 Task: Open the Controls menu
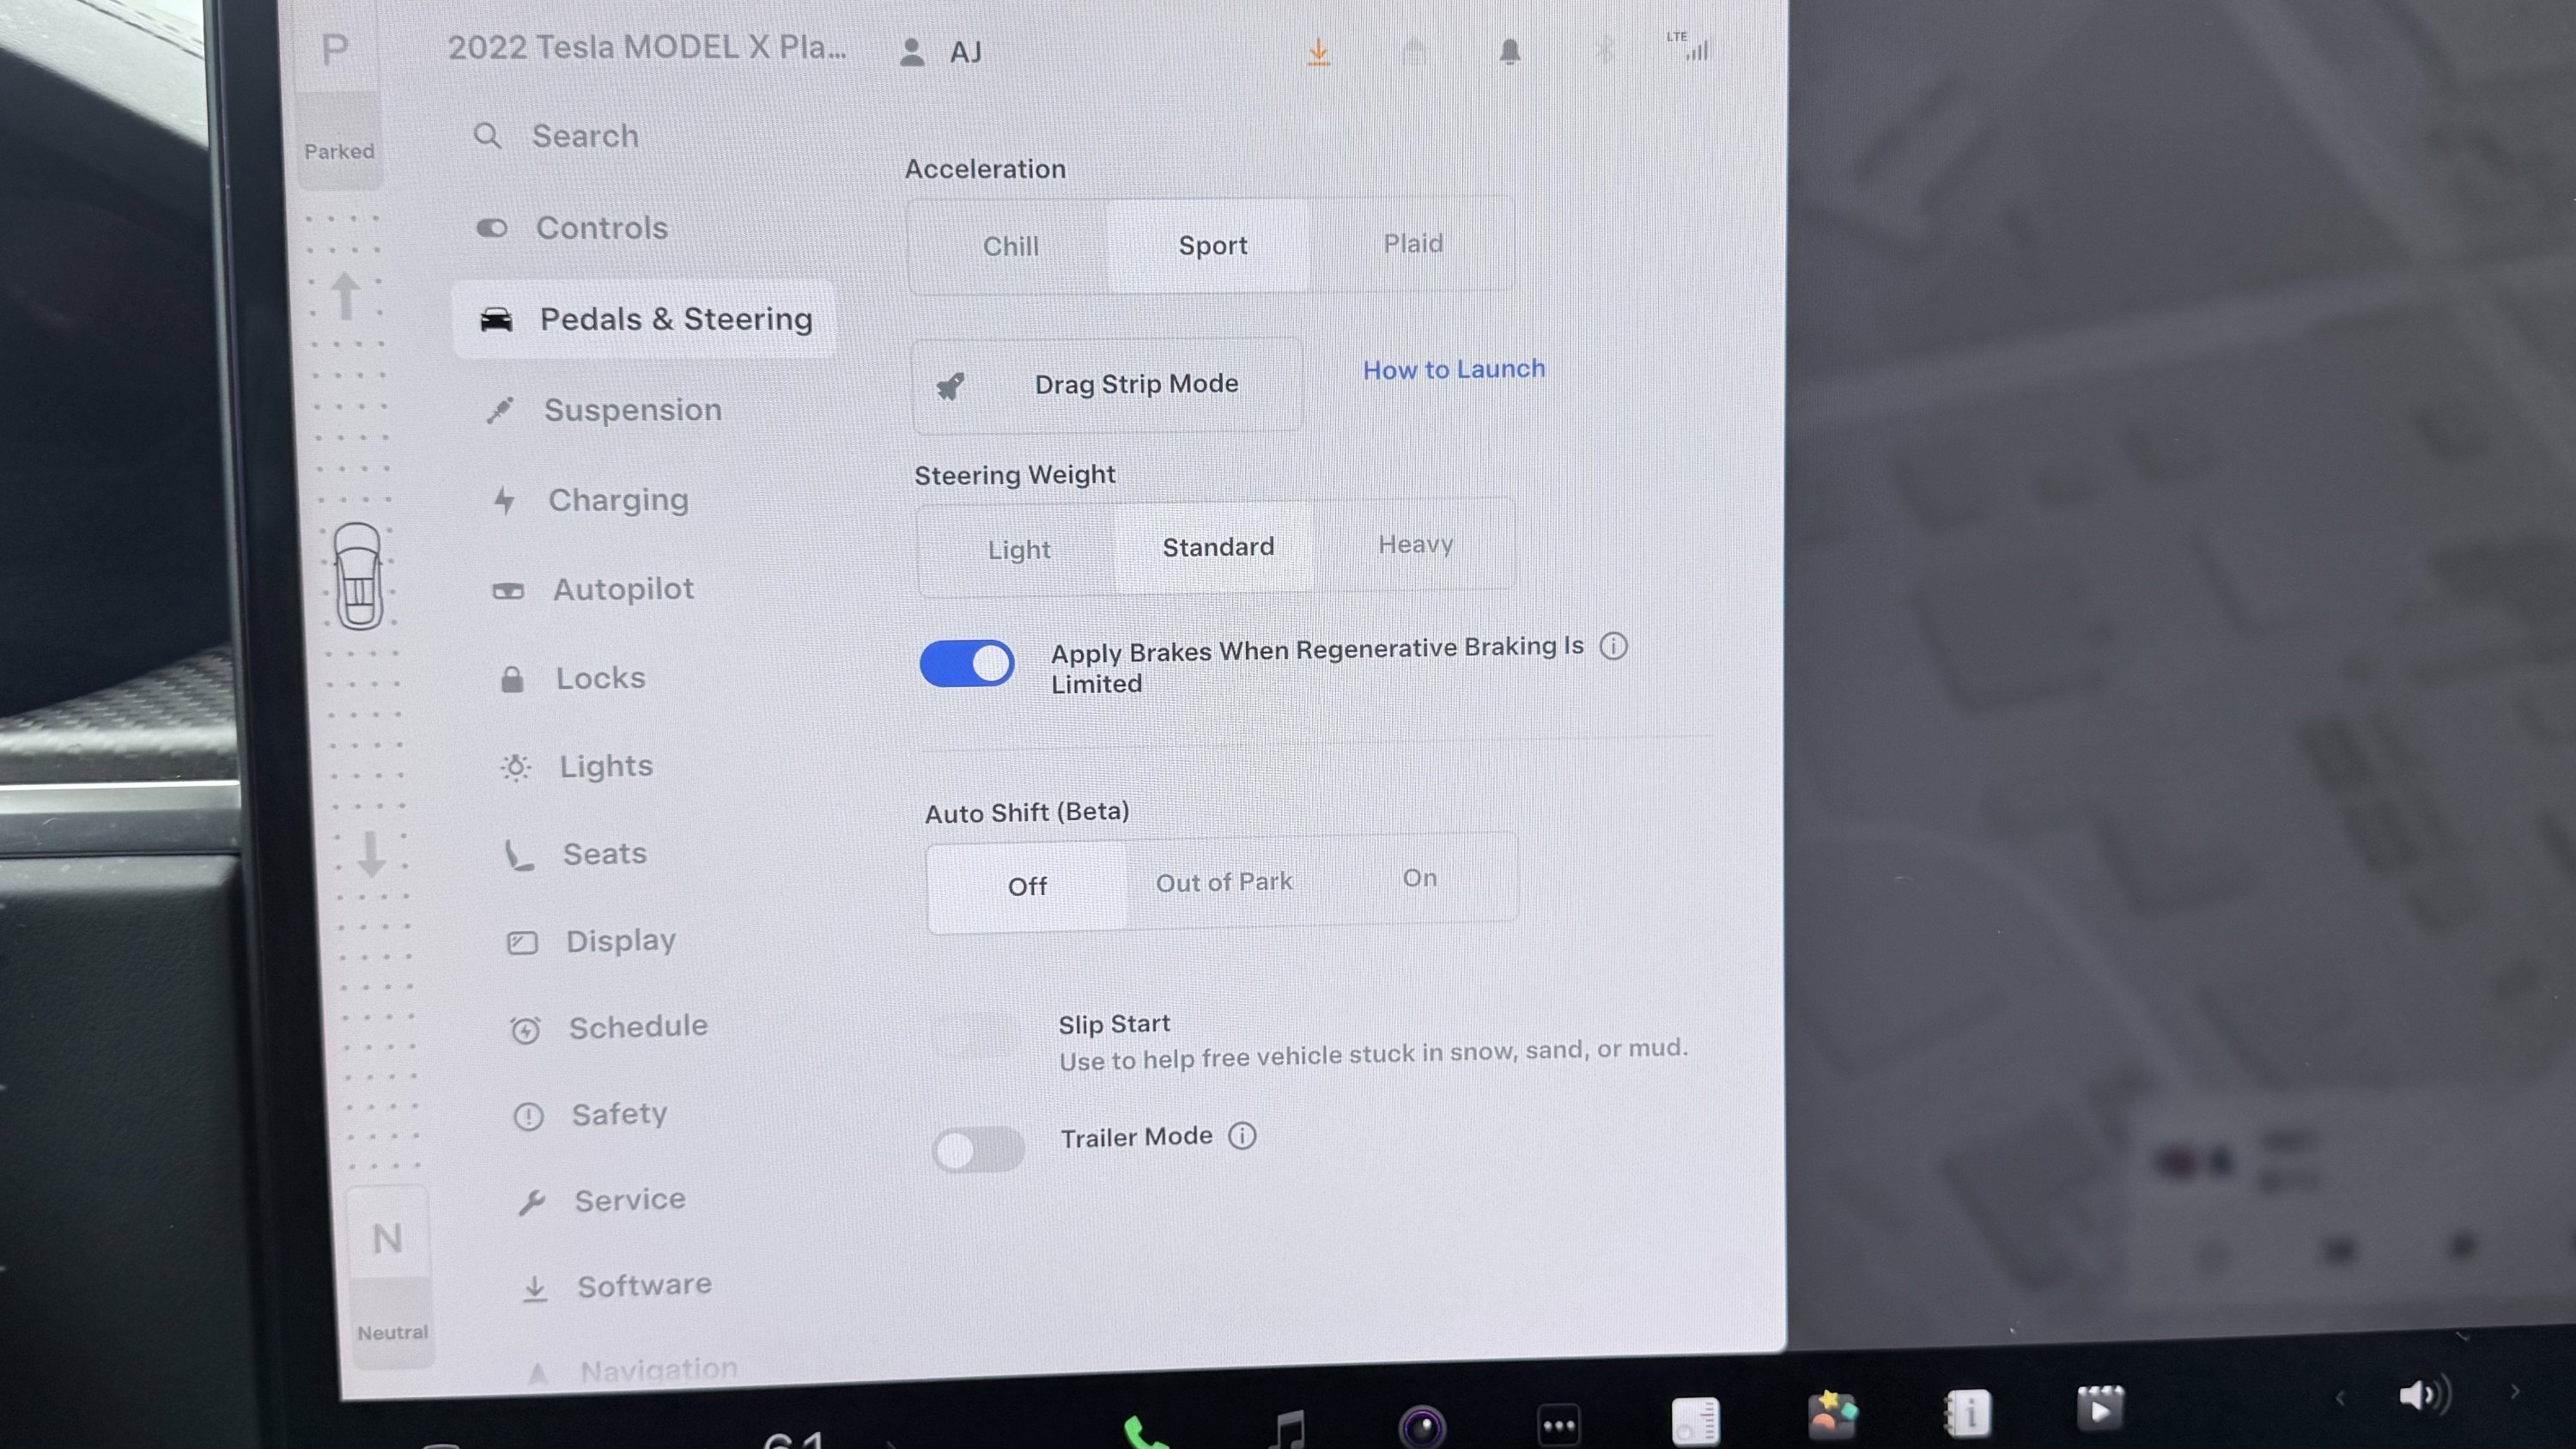[572, 228]
